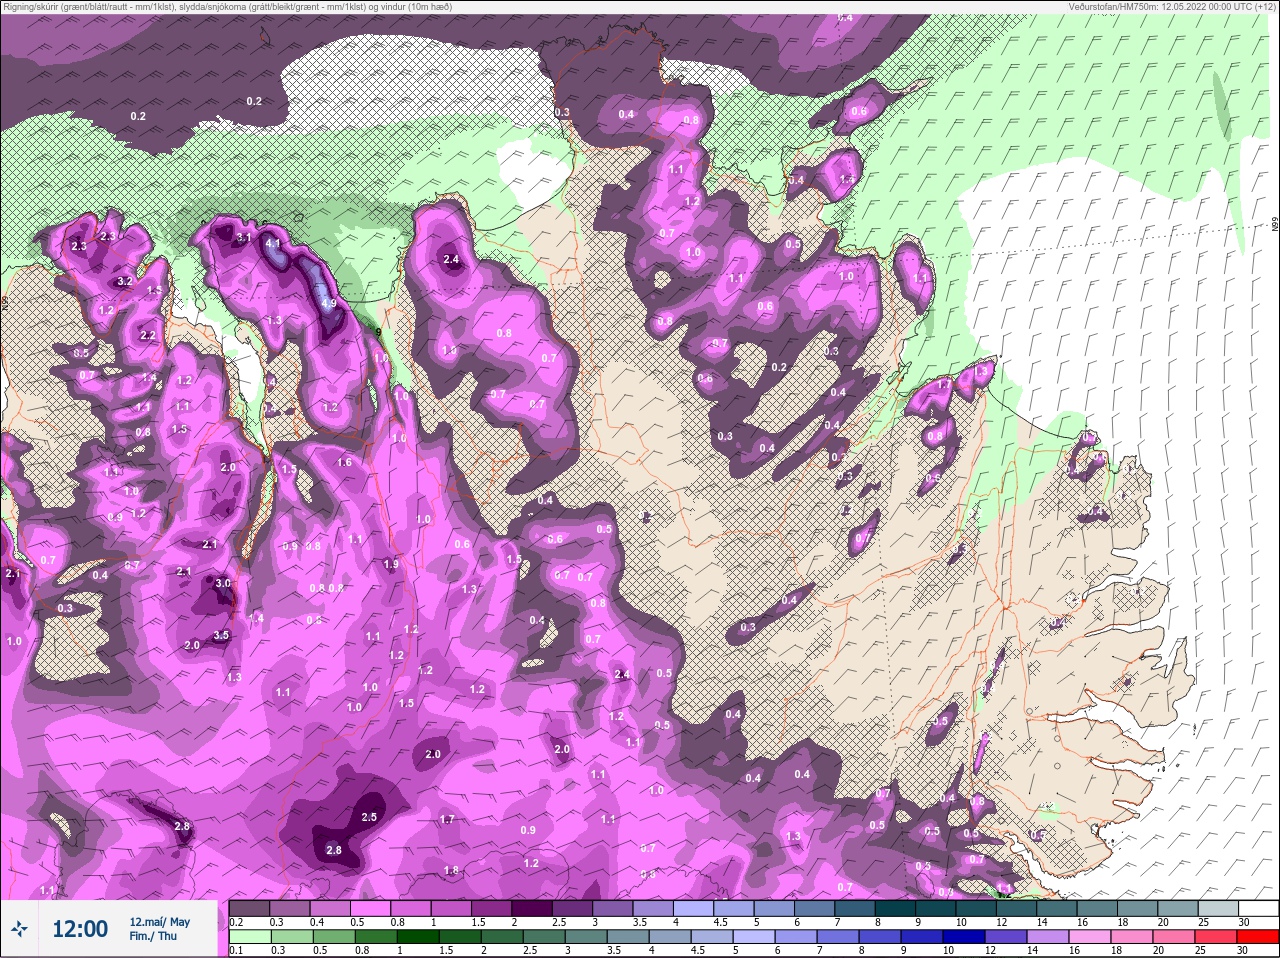Click the 1.6 precipitation value on the map

pyautogui.click(x=344, y=462)
